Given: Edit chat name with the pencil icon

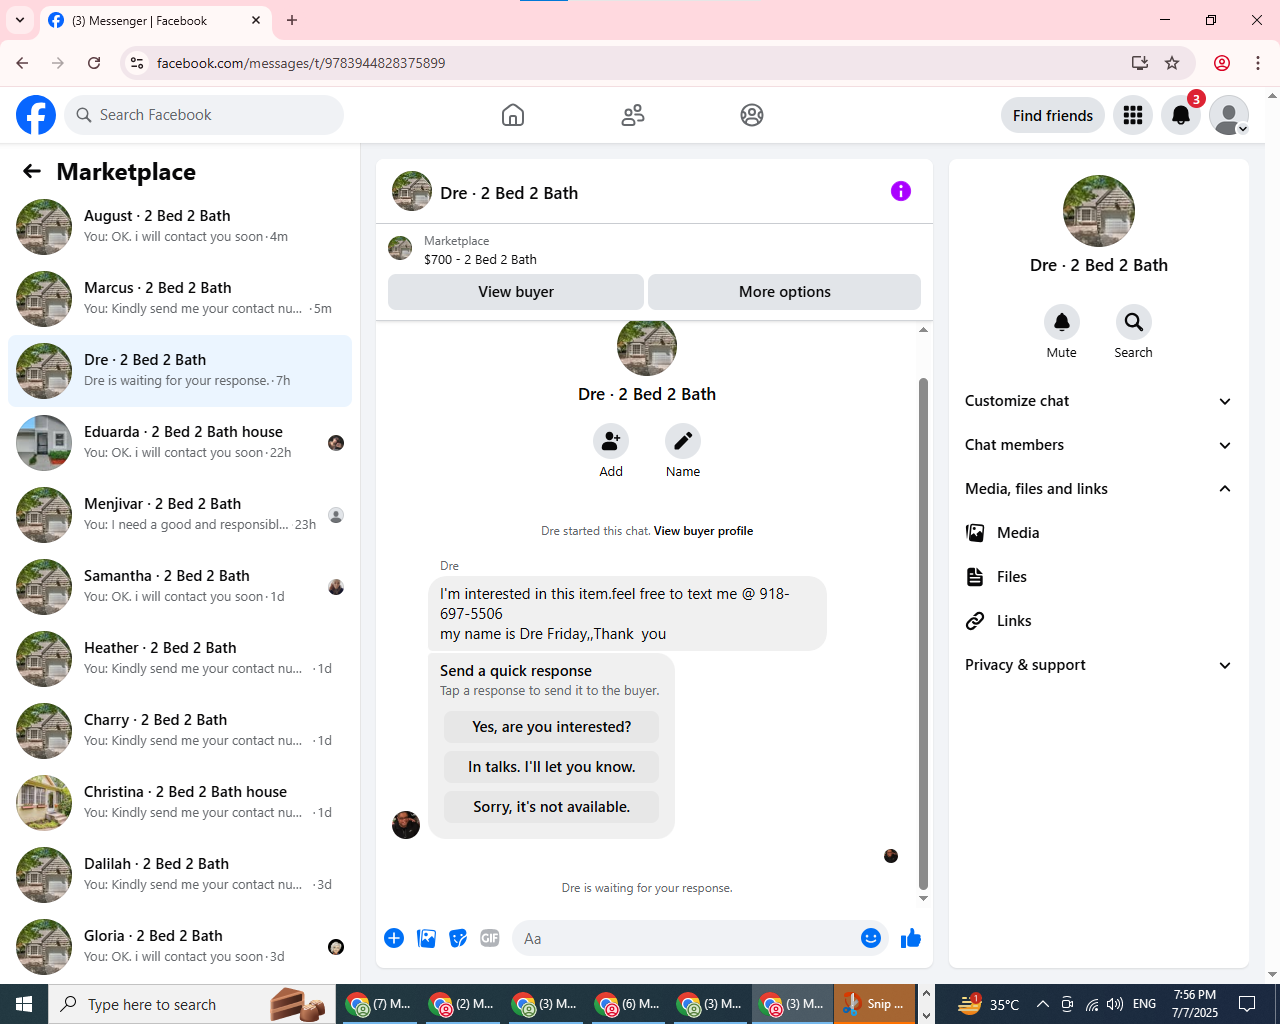Looking at the screenshot, I should (683, 441).
